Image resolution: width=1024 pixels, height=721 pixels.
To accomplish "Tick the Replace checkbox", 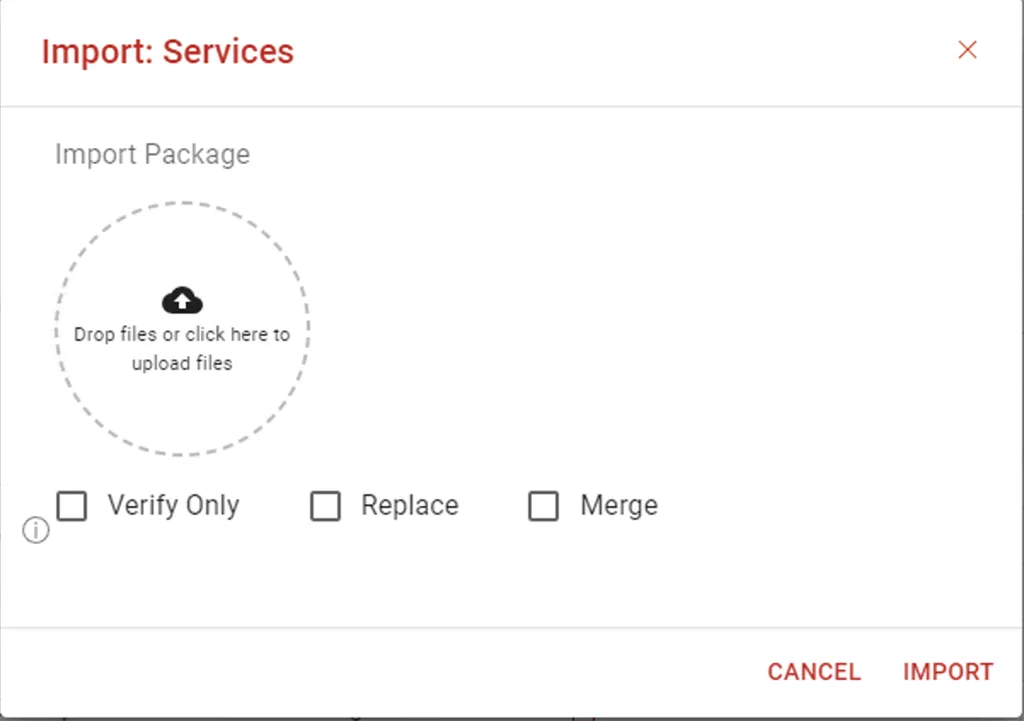I will [x=325, y=505].
